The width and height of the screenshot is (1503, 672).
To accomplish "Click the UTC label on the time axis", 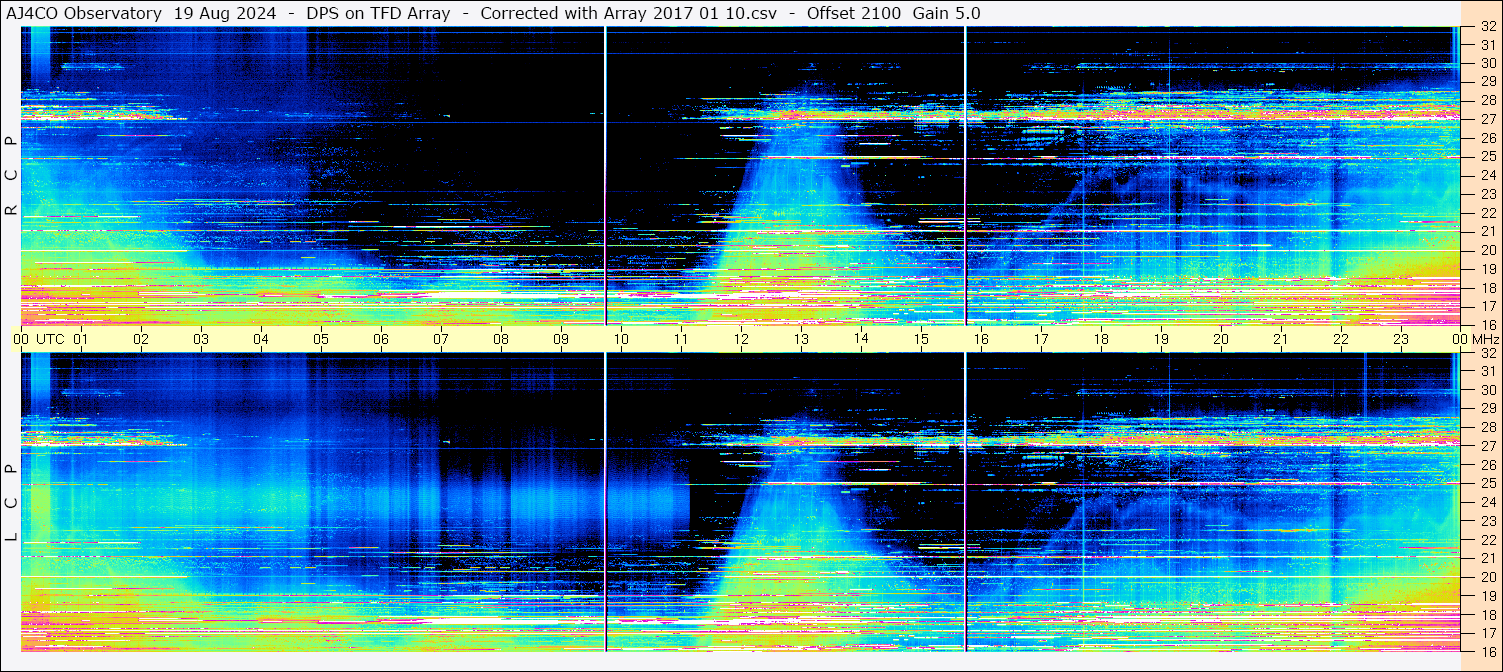I will (x=50, y=339).
